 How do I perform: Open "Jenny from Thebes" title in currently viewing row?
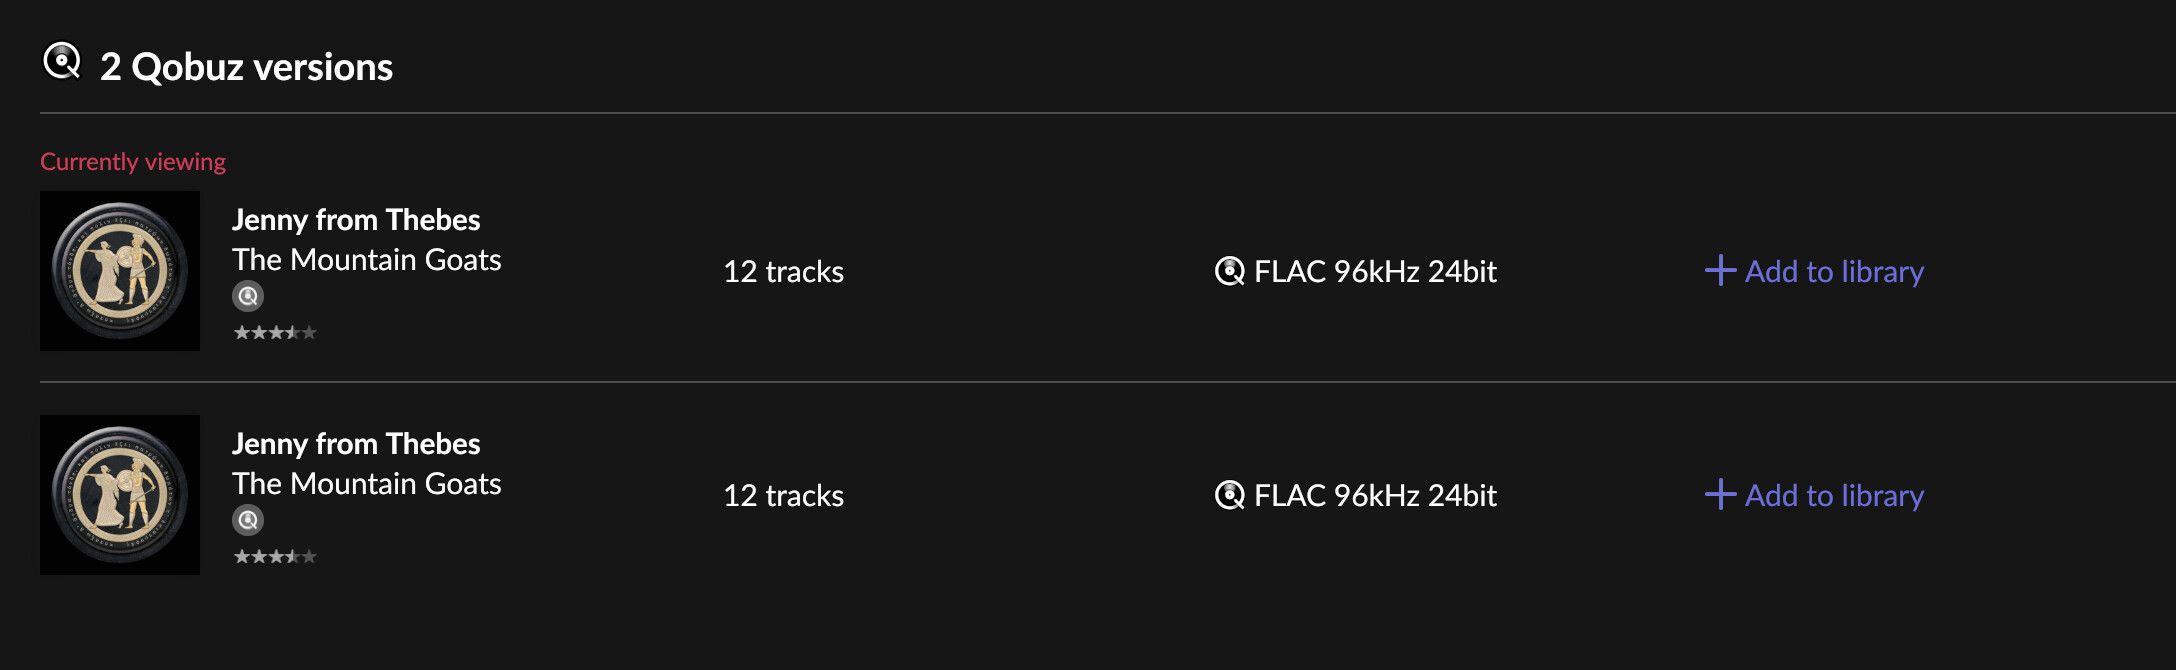[x=356, y=220]
